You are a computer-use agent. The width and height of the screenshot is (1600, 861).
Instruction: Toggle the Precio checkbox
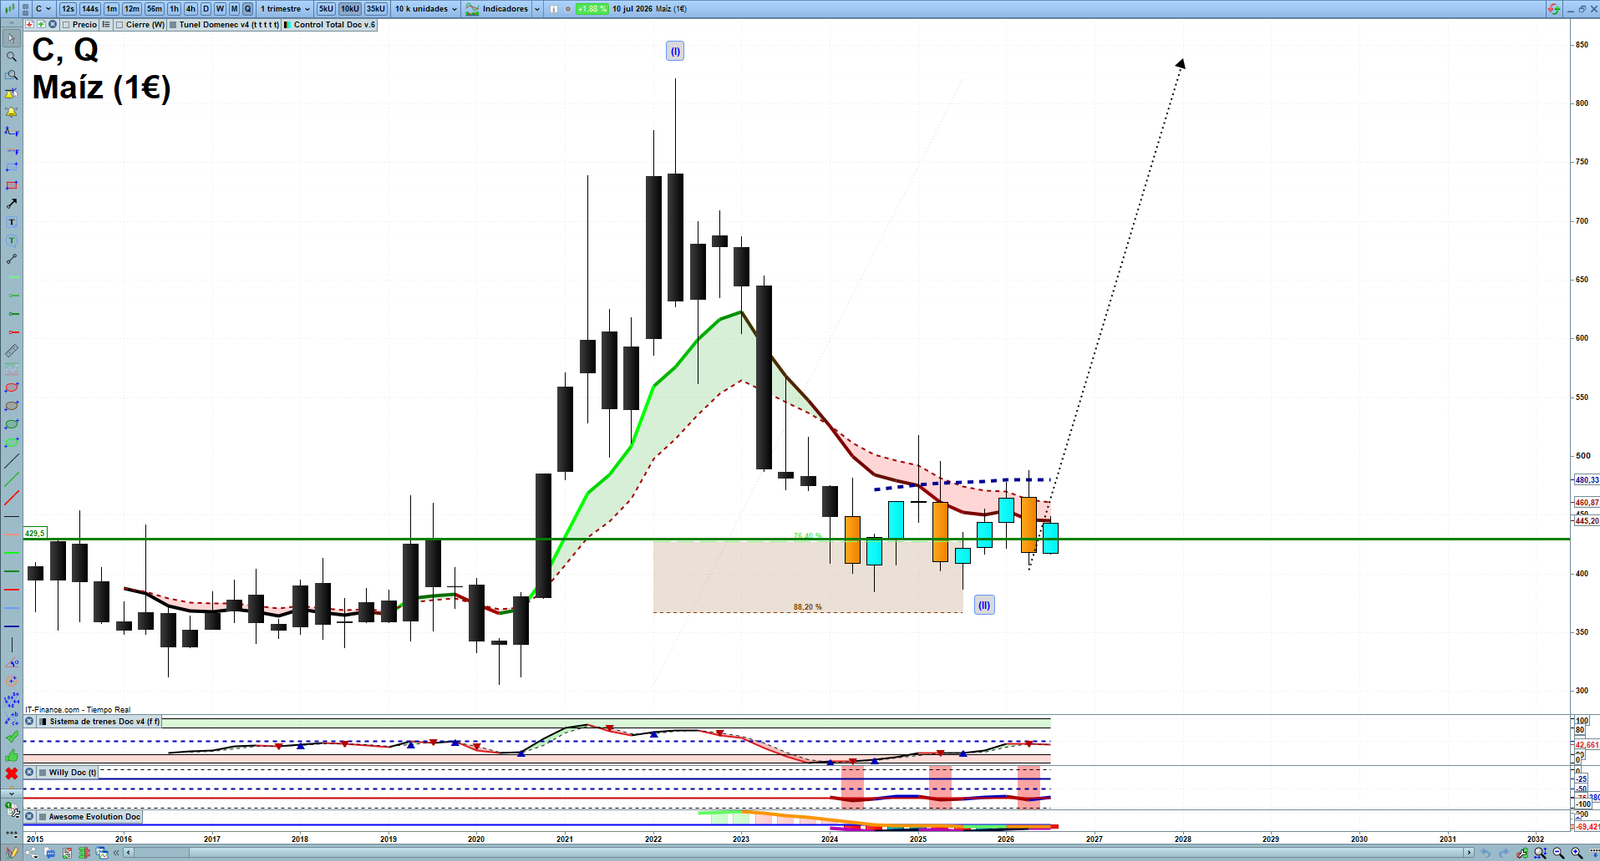coord(66,24)
